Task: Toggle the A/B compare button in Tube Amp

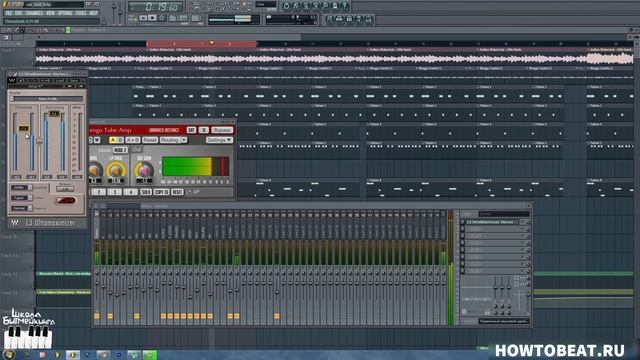Action: [x=116, y=140]
